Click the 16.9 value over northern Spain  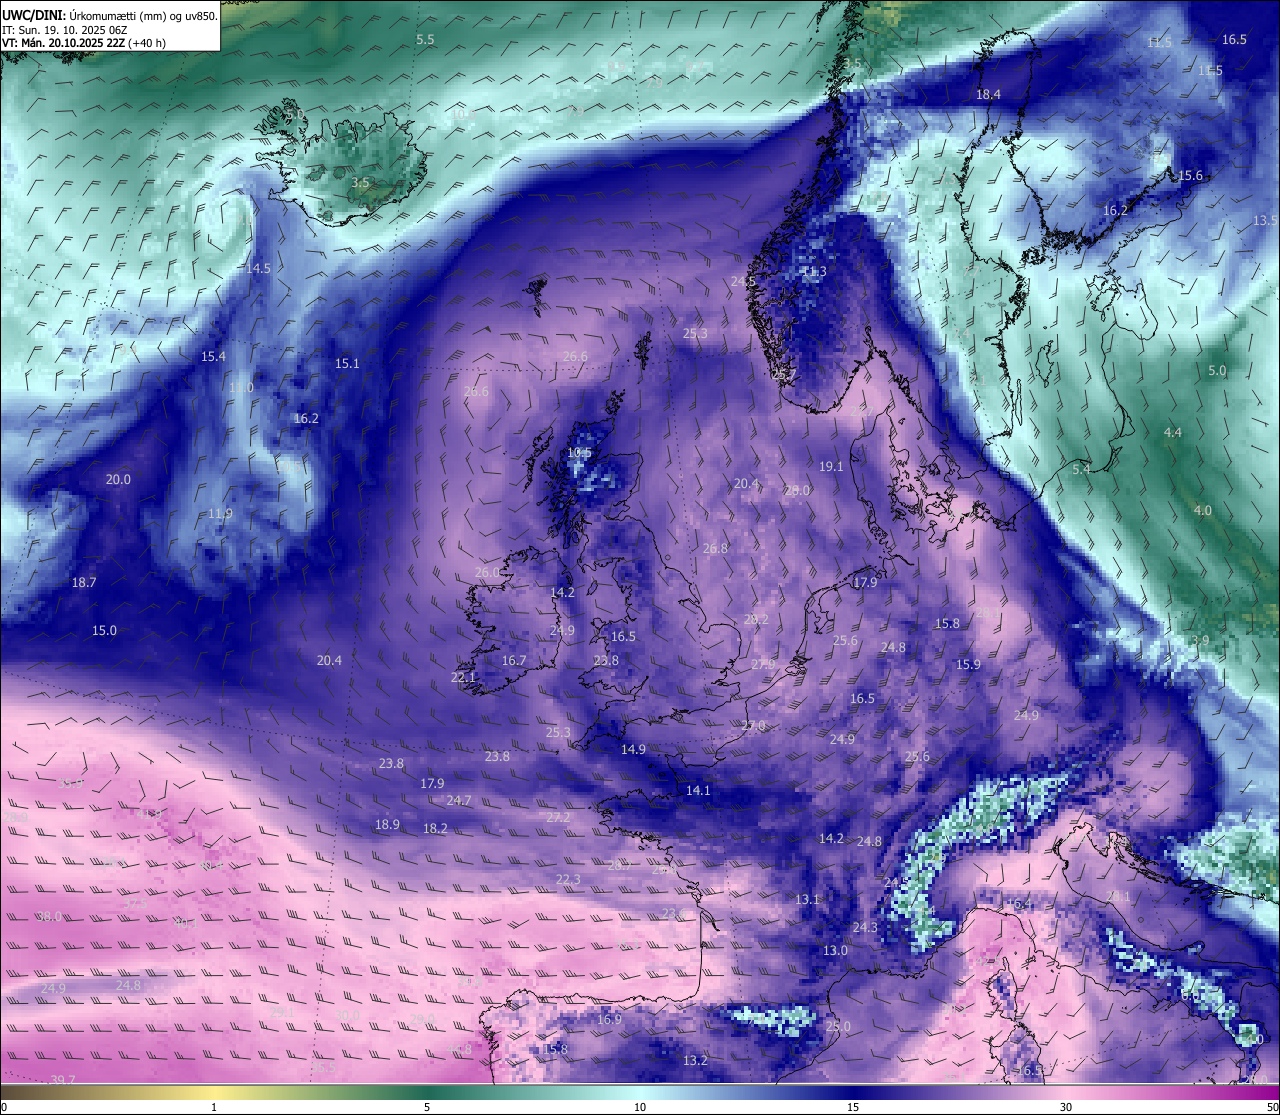click(x=609, y=1019)
